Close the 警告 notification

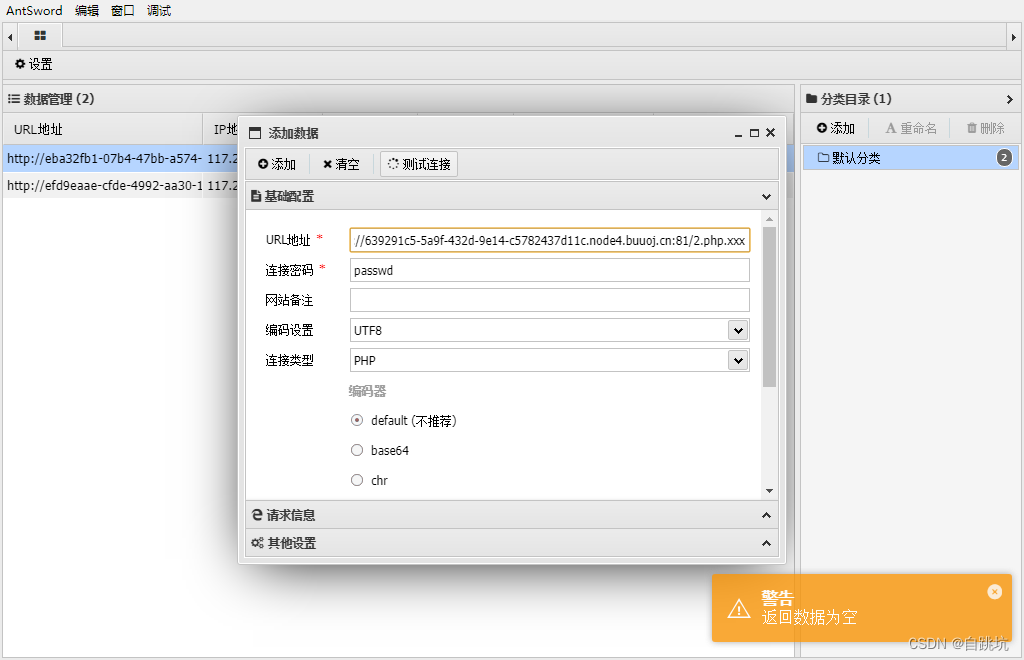point(995,591)
